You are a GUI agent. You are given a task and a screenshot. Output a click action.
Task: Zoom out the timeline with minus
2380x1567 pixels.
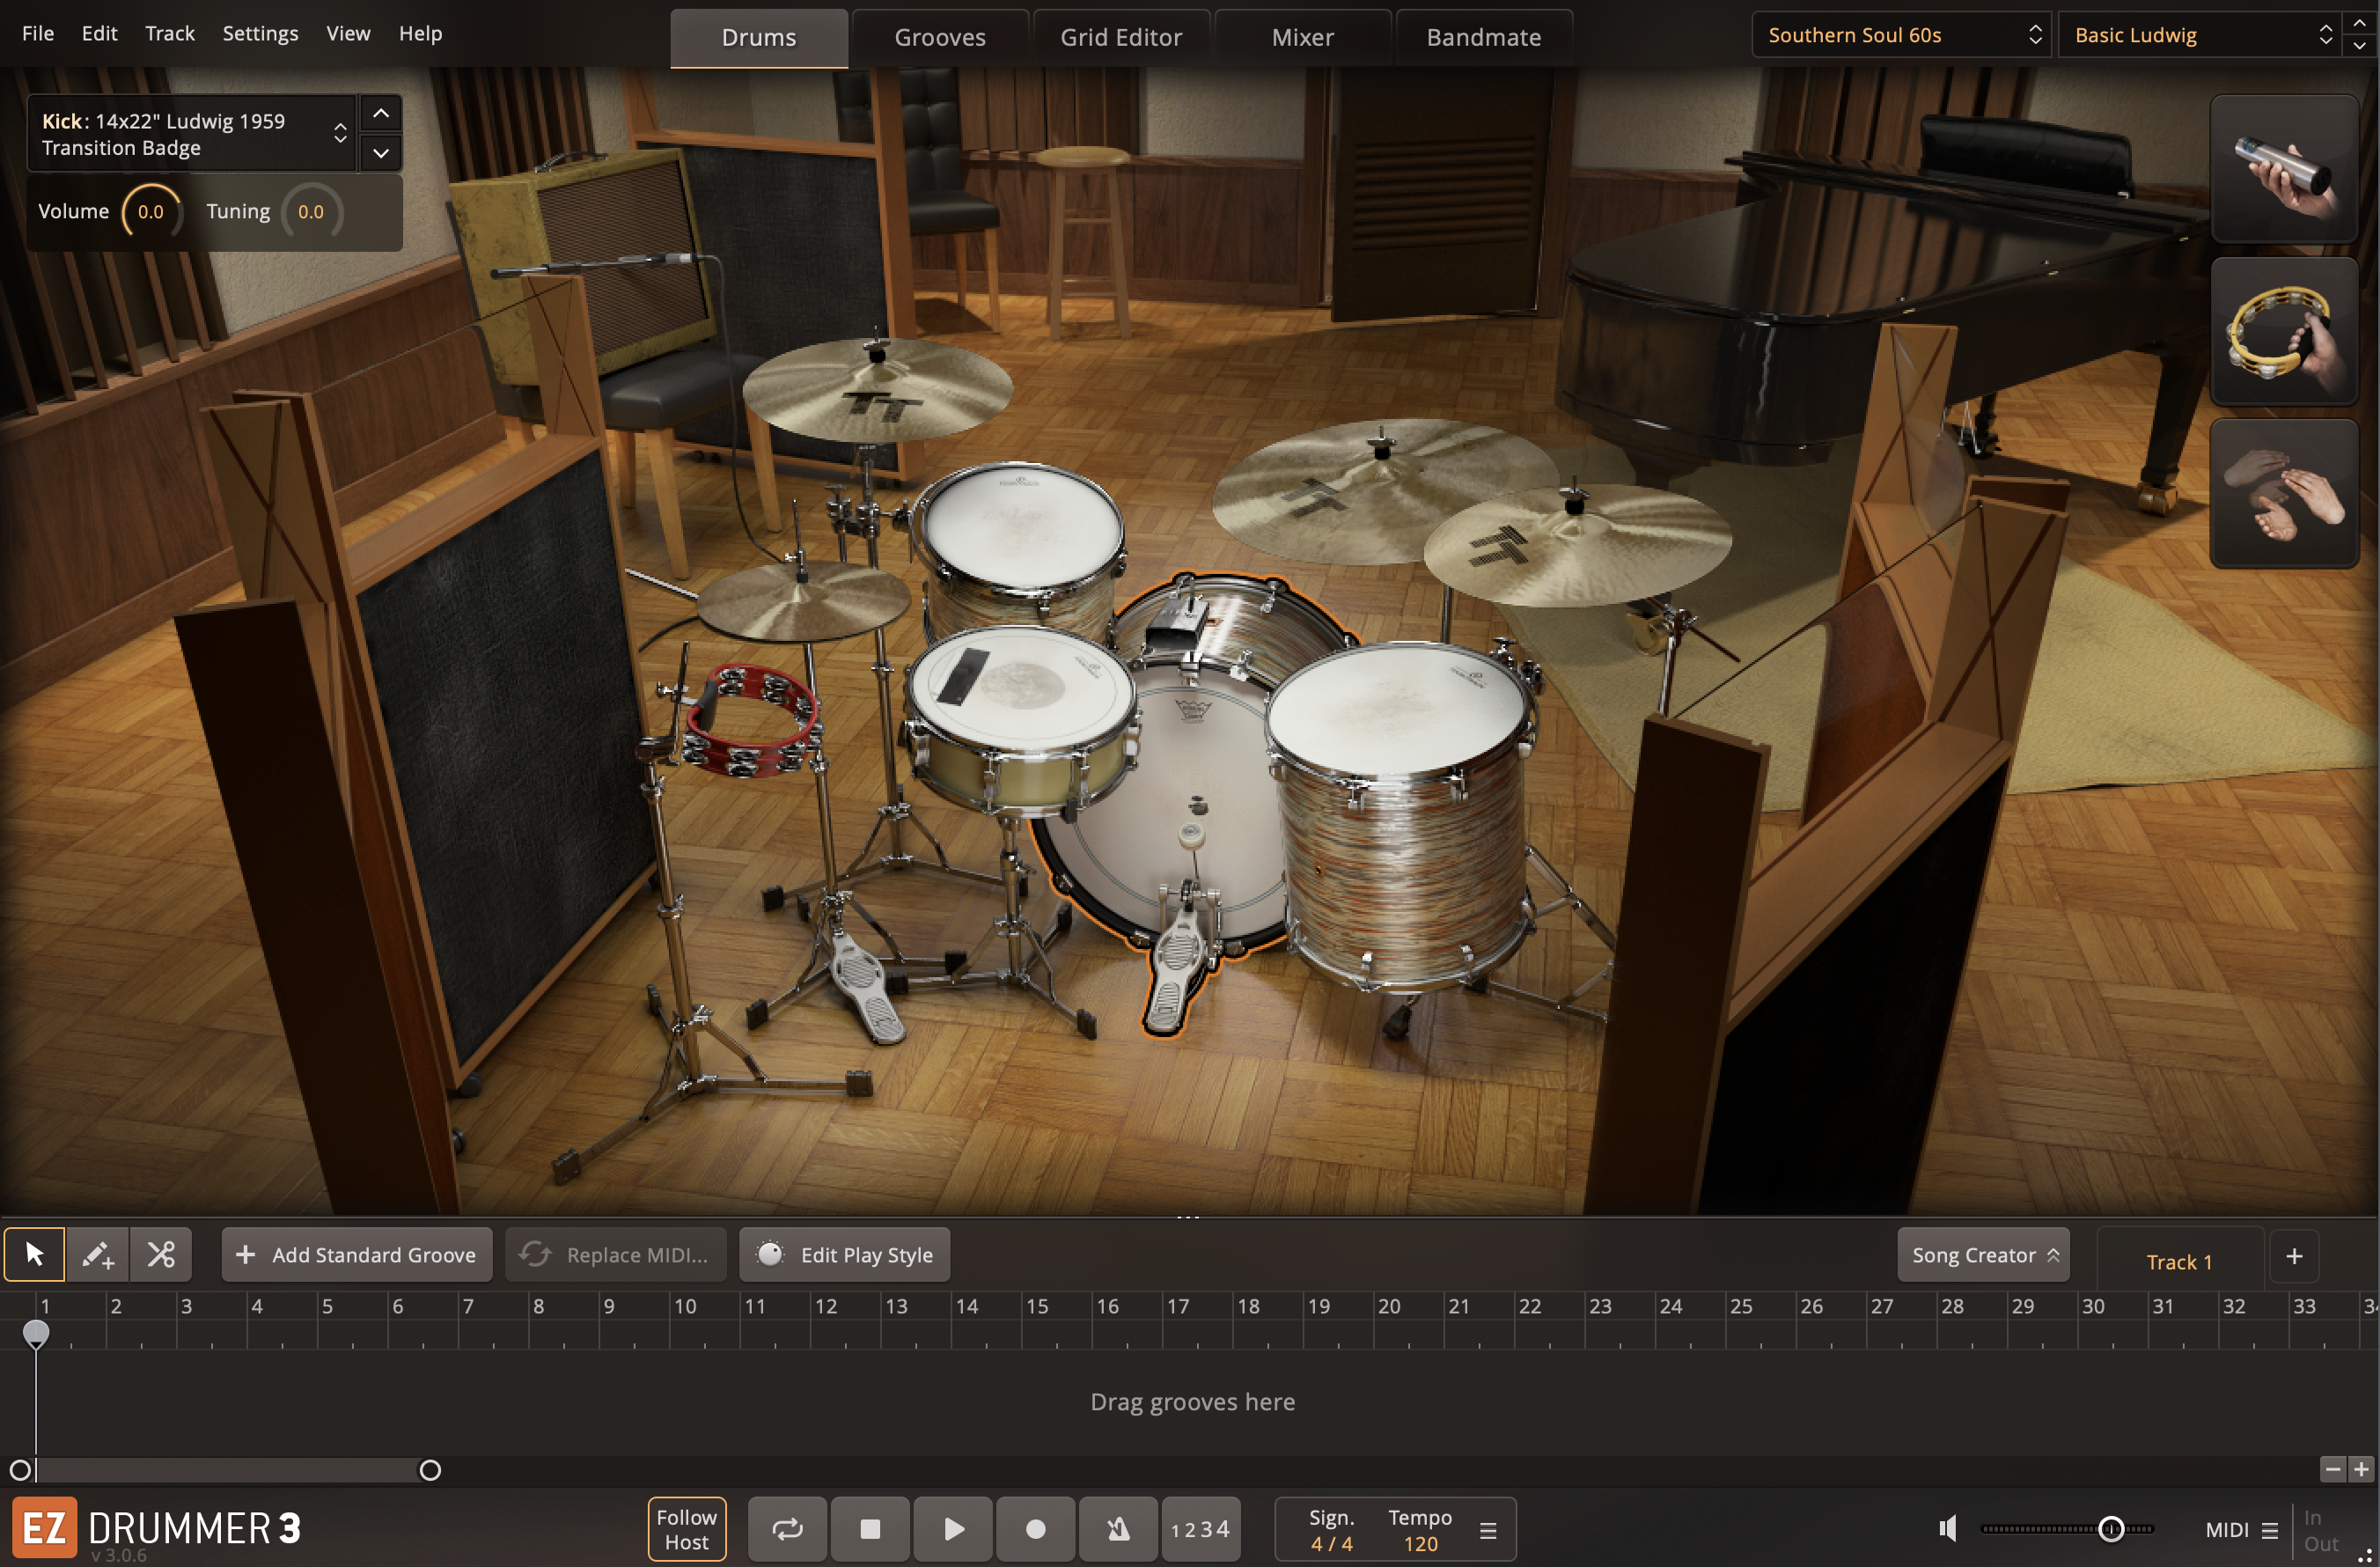[2333, 1469]
